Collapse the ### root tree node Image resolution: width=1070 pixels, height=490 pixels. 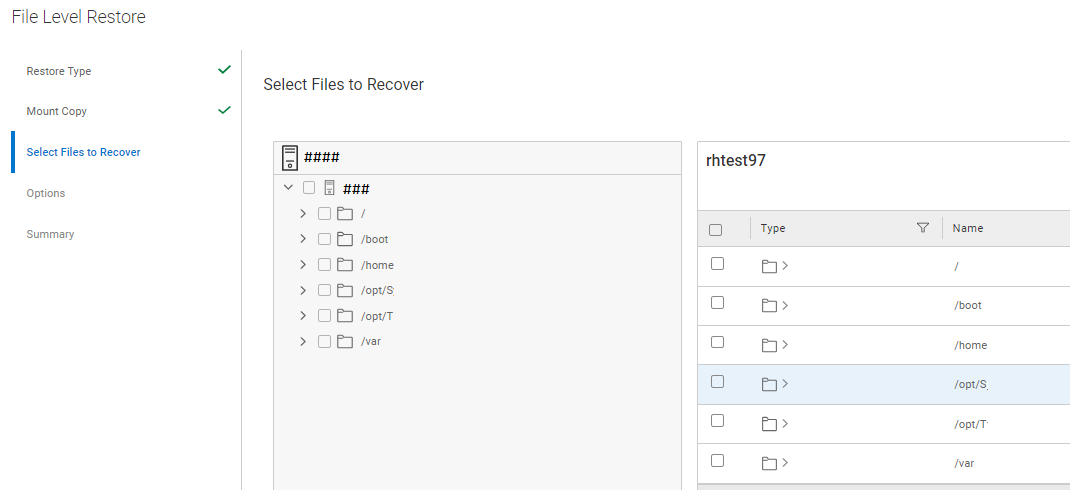pos(288,187)
